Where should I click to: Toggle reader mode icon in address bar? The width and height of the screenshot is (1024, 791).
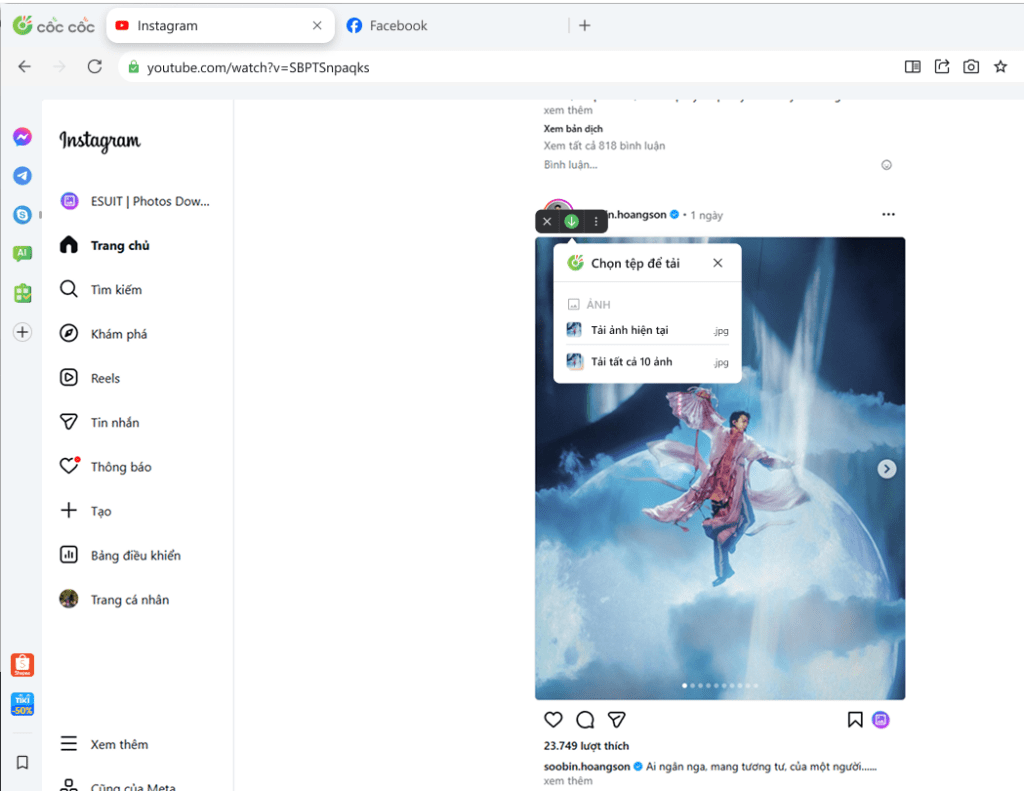[912, 67]
